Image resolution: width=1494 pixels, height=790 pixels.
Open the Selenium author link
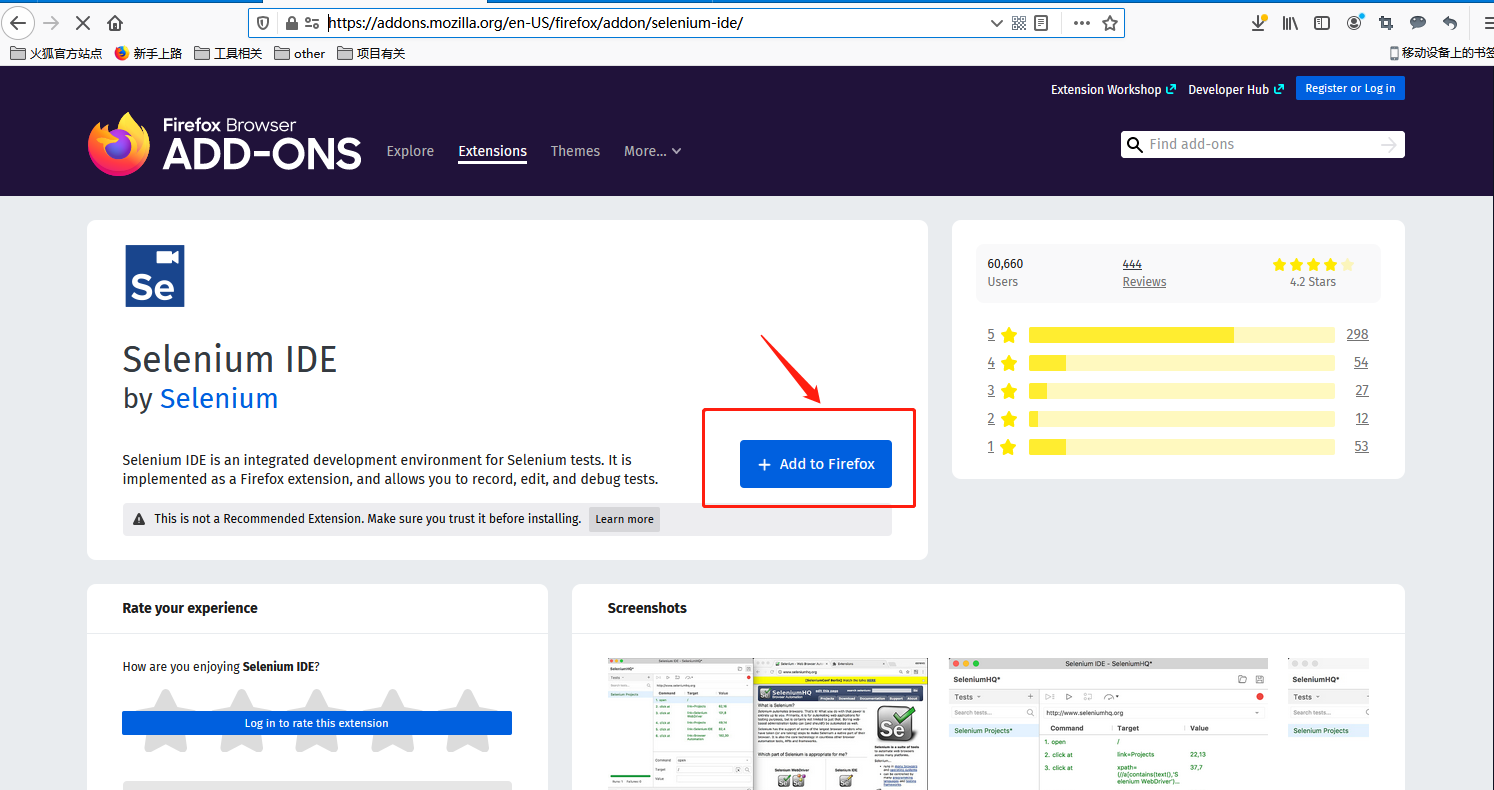(x=219, y=398)
